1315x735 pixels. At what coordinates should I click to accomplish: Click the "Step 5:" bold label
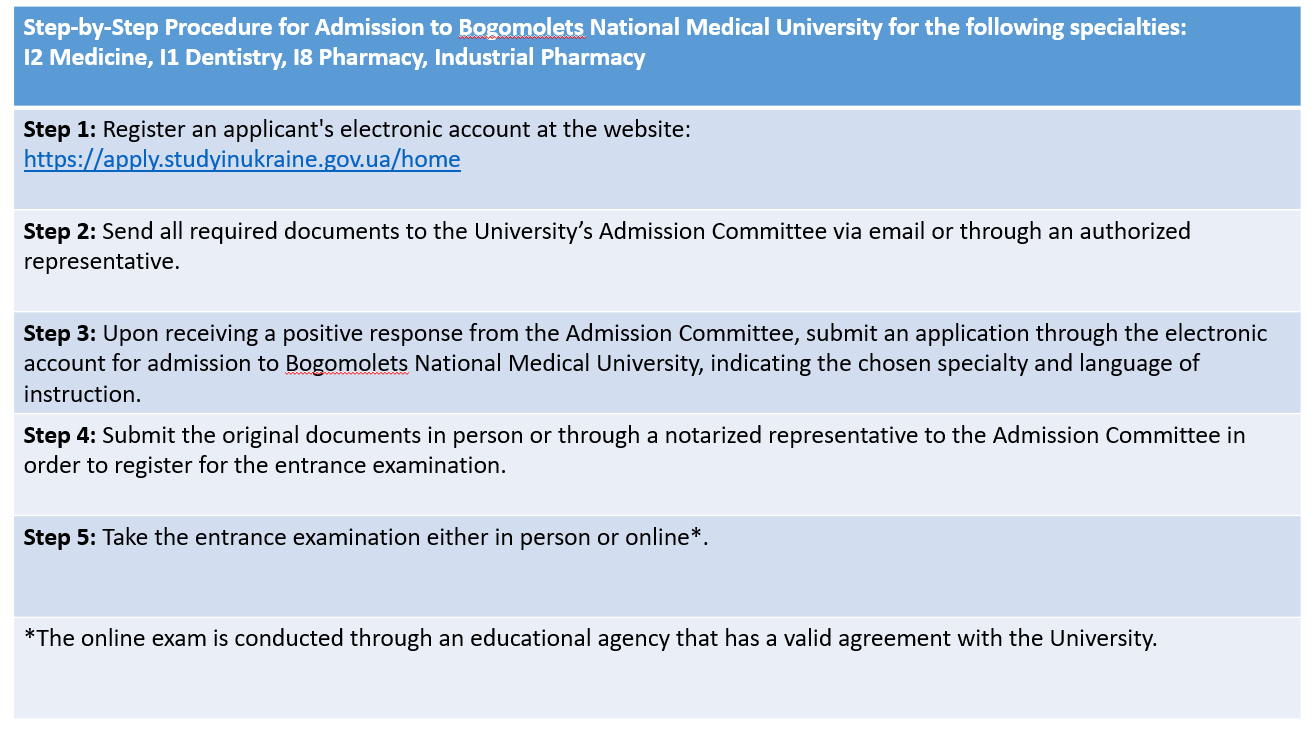click(x=60, y=537)
